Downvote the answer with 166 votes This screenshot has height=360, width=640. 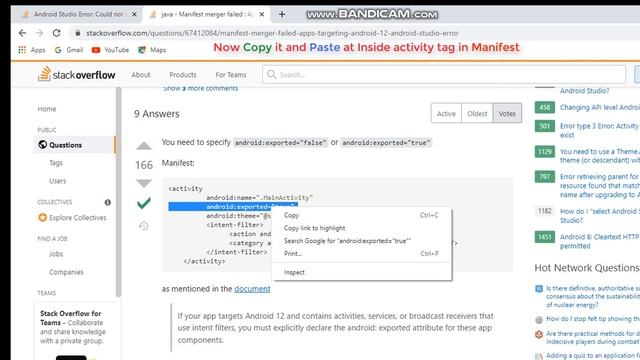144,183
